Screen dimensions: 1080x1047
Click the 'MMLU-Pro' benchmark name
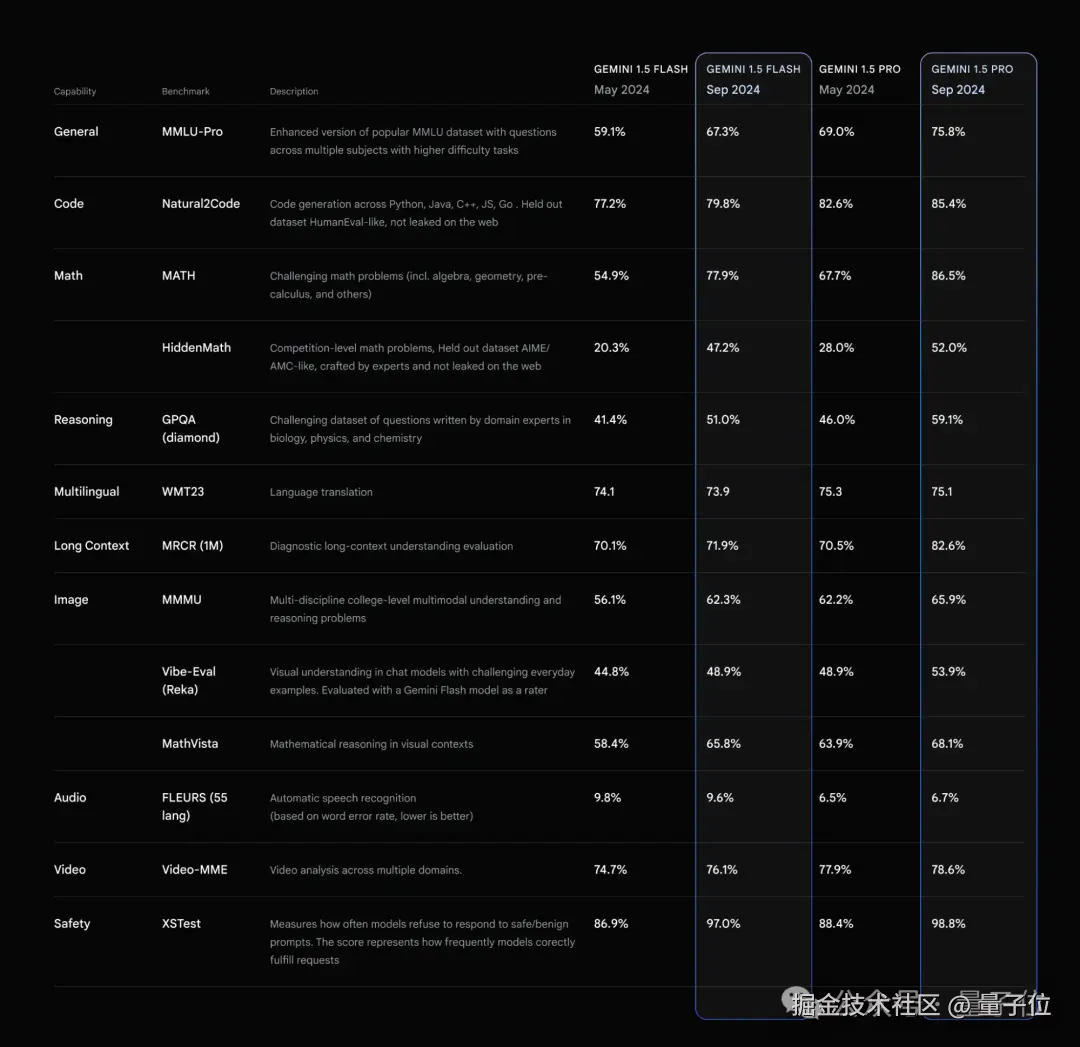[192, 132]
